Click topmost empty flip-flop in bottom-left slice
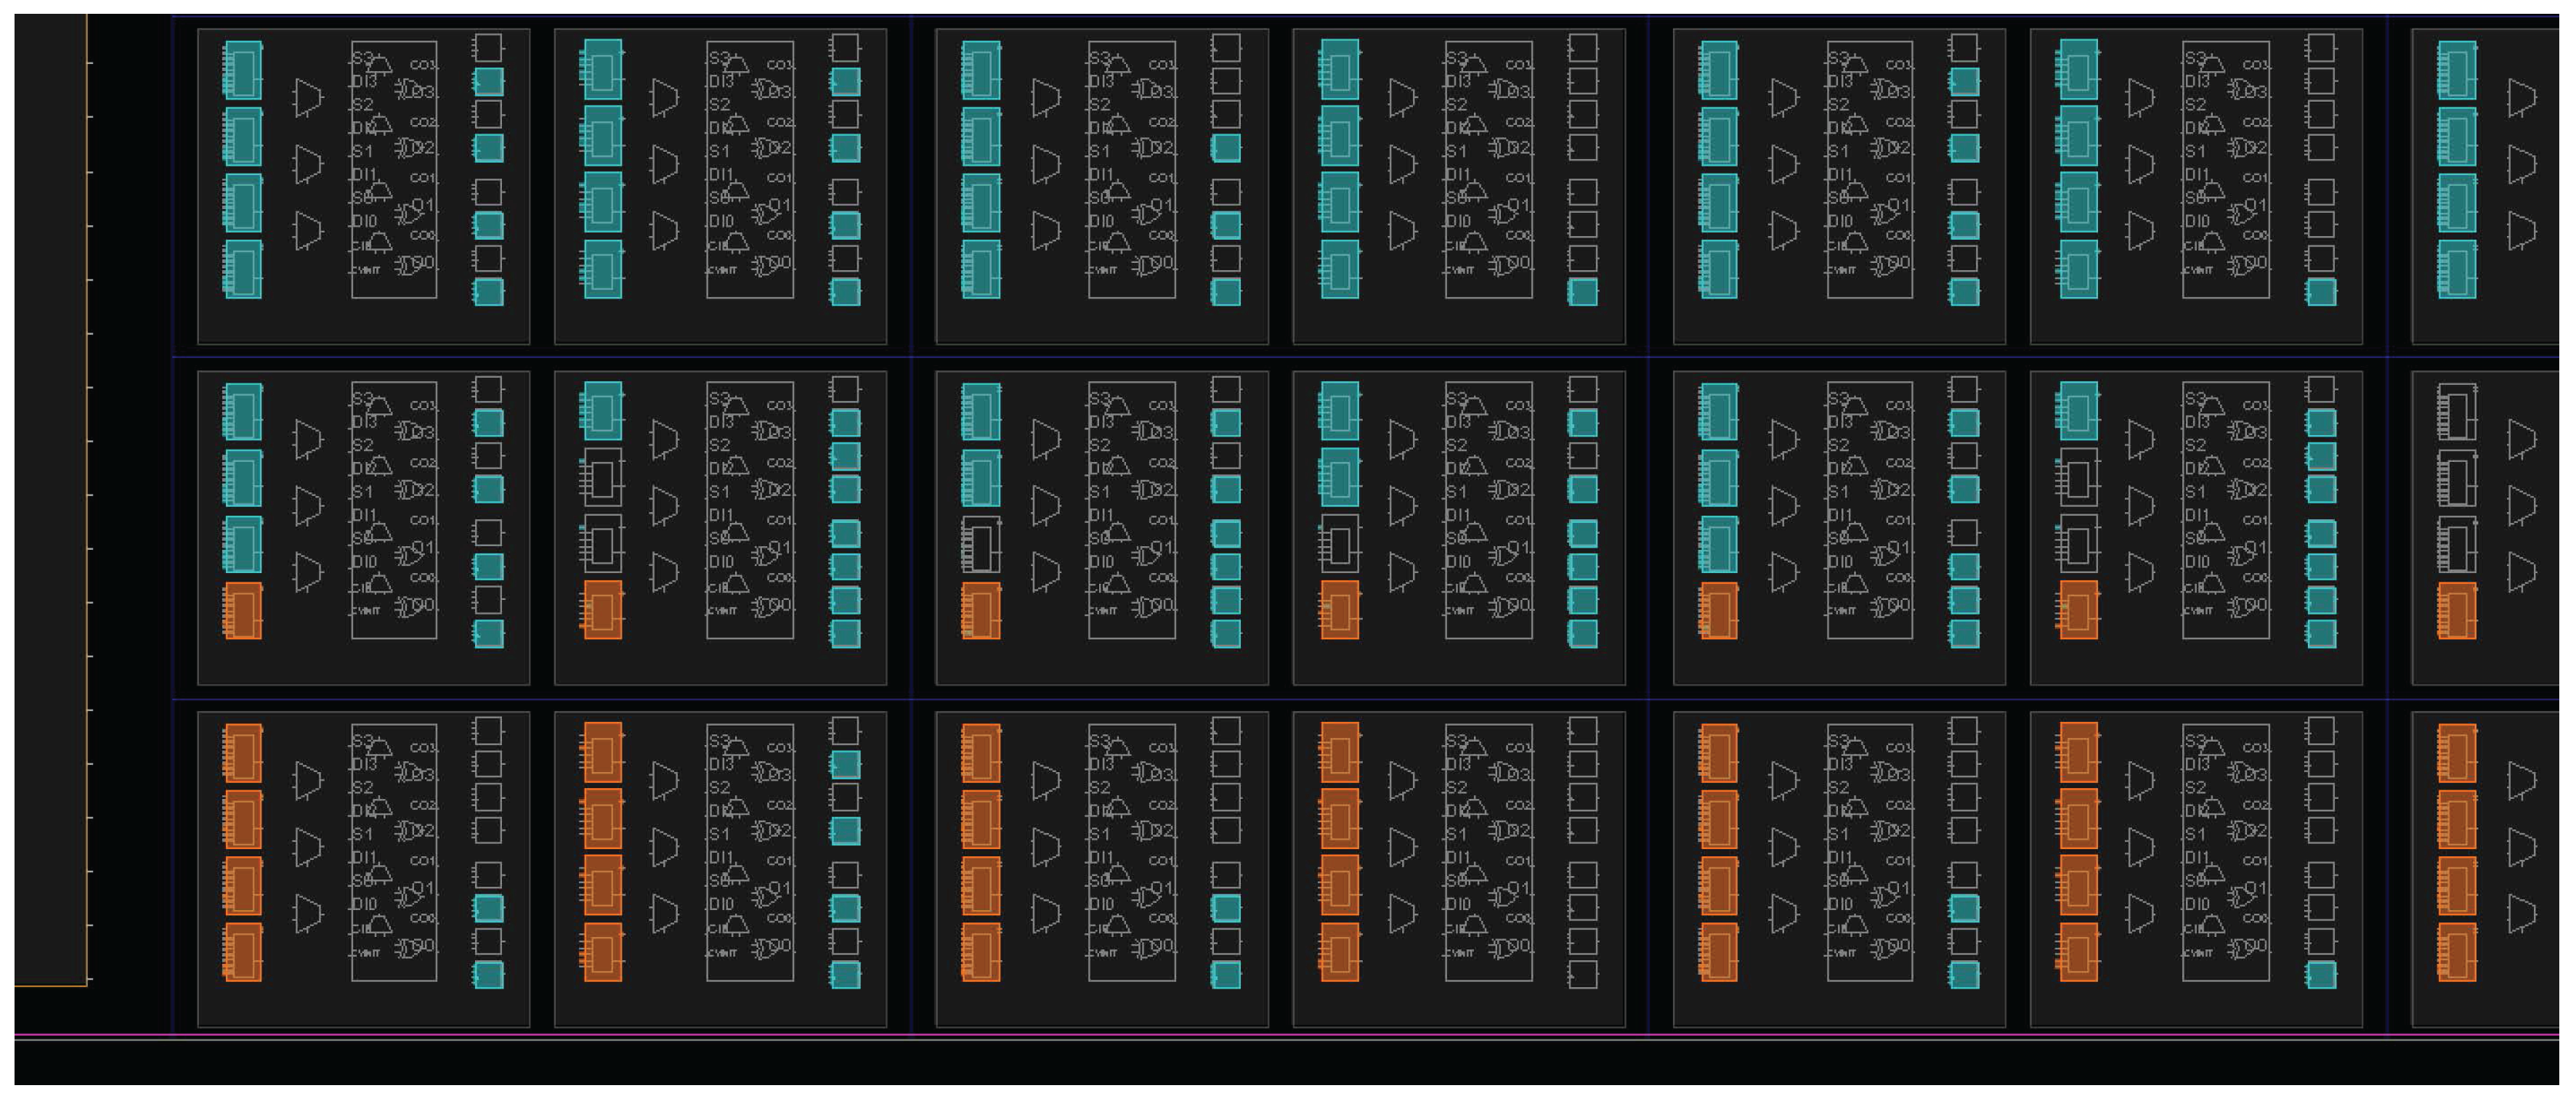 coord(488,731)
